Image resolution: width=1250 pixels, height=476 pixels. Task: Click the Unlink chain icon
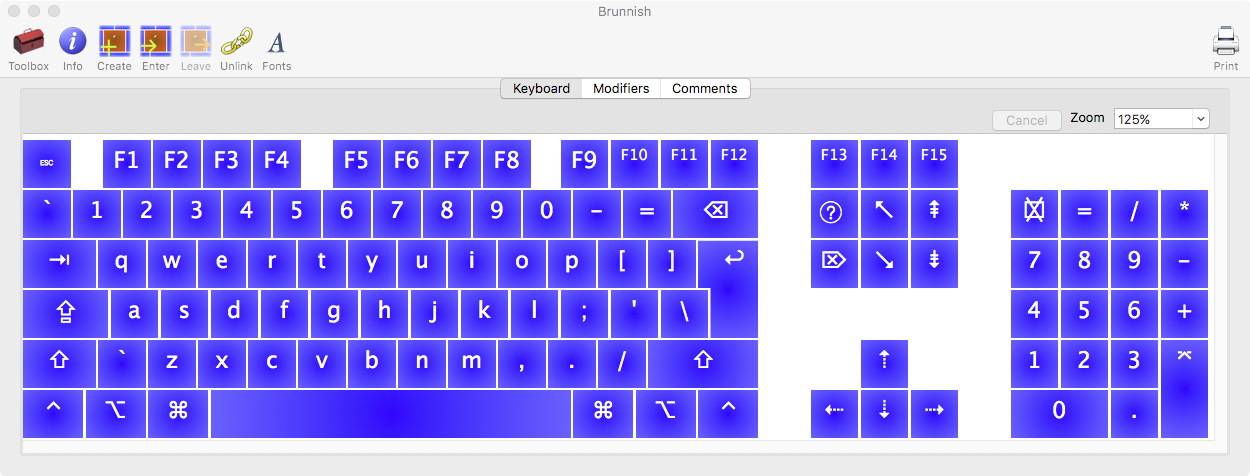(236, 42)
